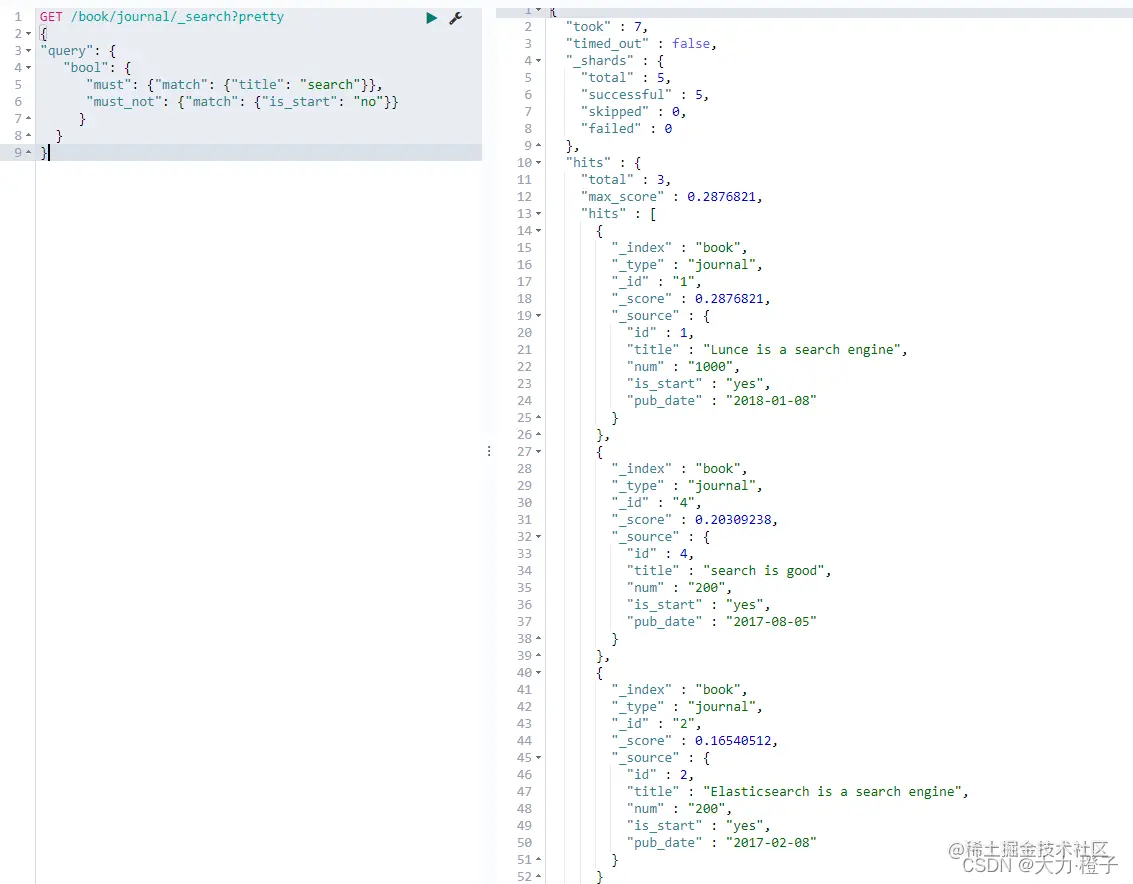Run the query with the green play icon

pos(431,18)
